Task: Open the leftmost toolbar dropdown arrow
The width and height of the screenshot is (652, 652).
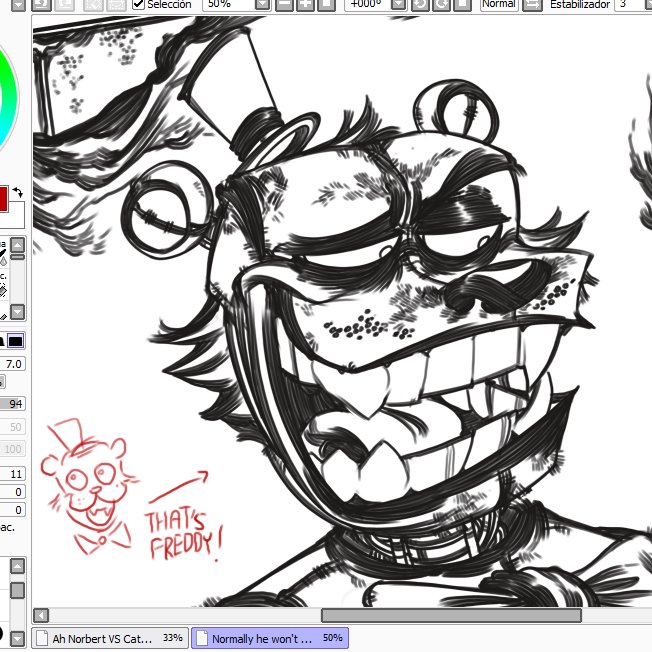Action: pyautogui.click(x=18, y=5)
